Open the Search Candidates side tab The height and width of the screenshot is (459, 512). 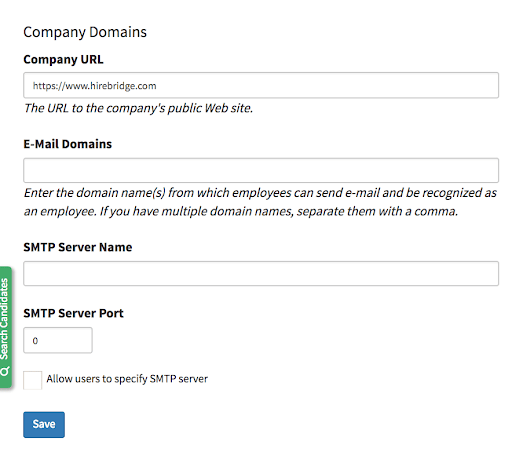6,327
